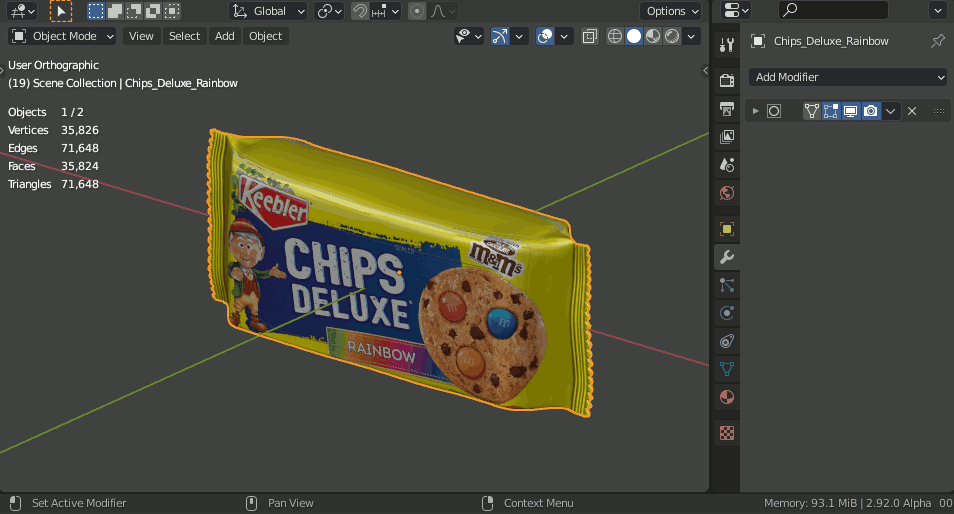Open Texture properties checker tab

pyautogui.click(x=726, y=433)
